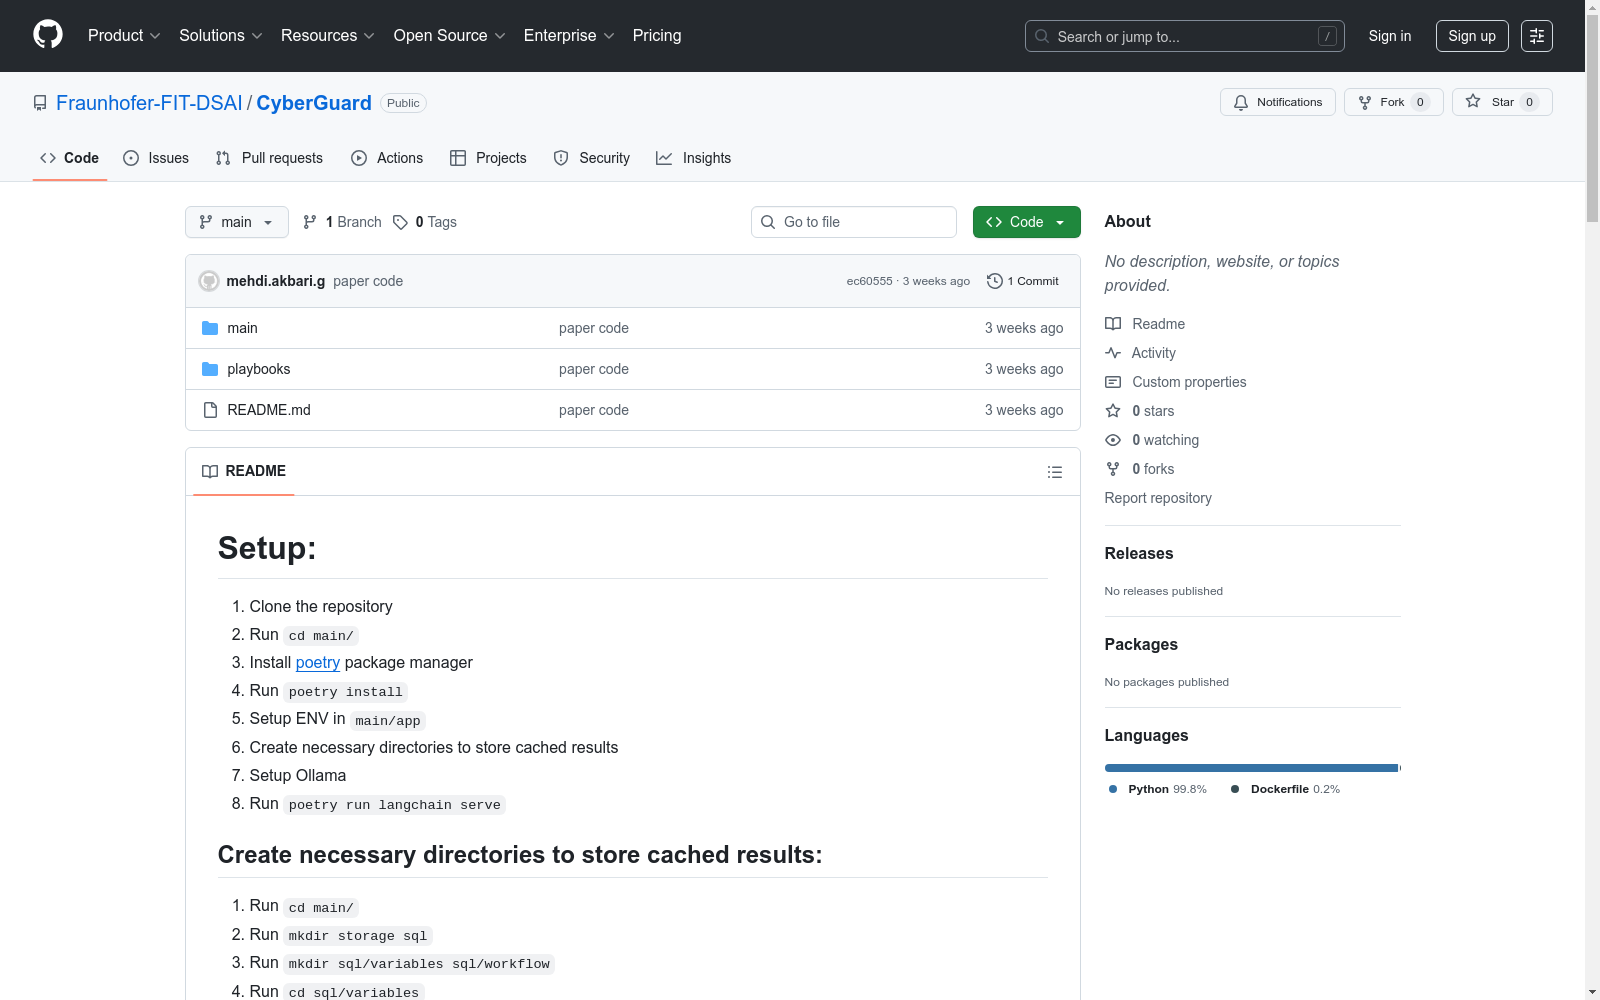Click the 'paper code' latest commit message

pos(368,281)
